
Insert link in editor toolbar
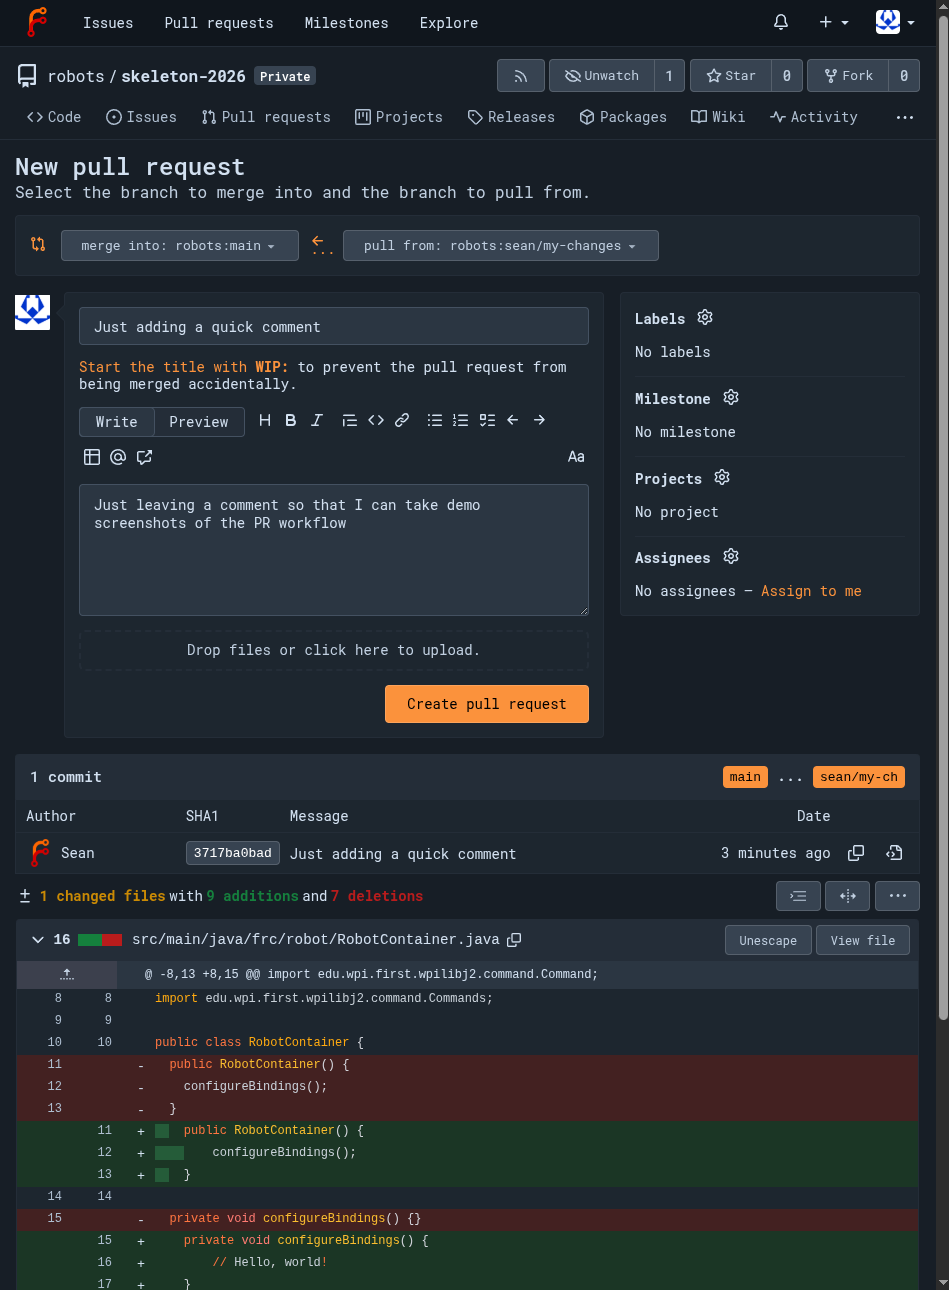[402, 420]
